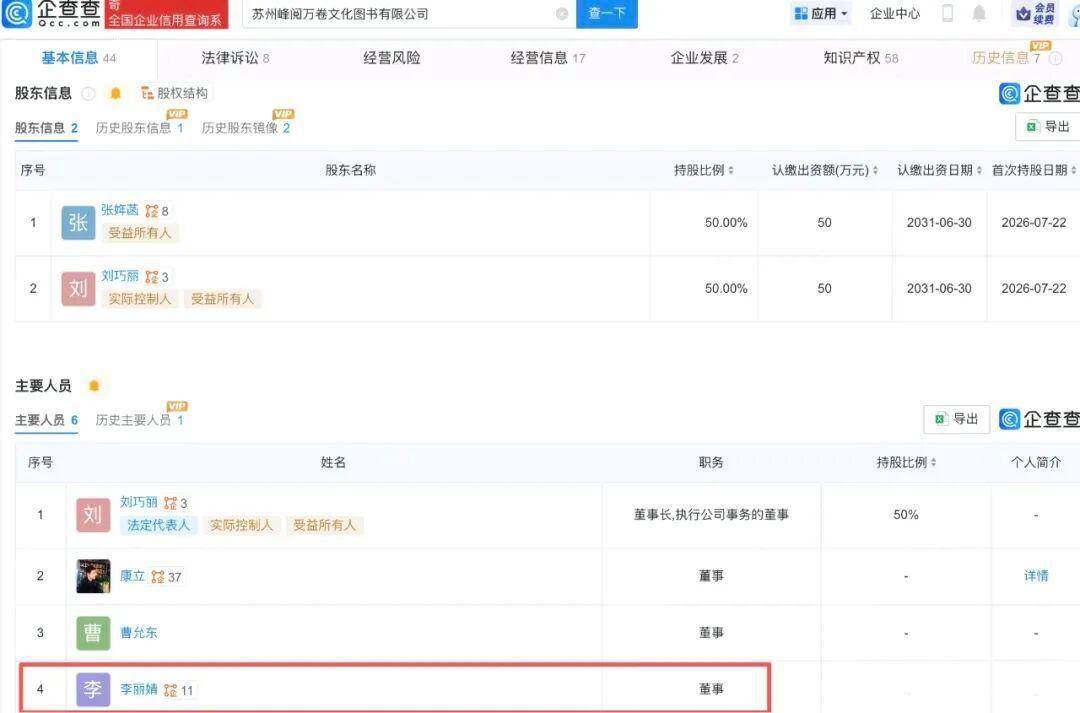Click the mobile phone icon in header
1080x713 pixels.
tap(948, 13)
